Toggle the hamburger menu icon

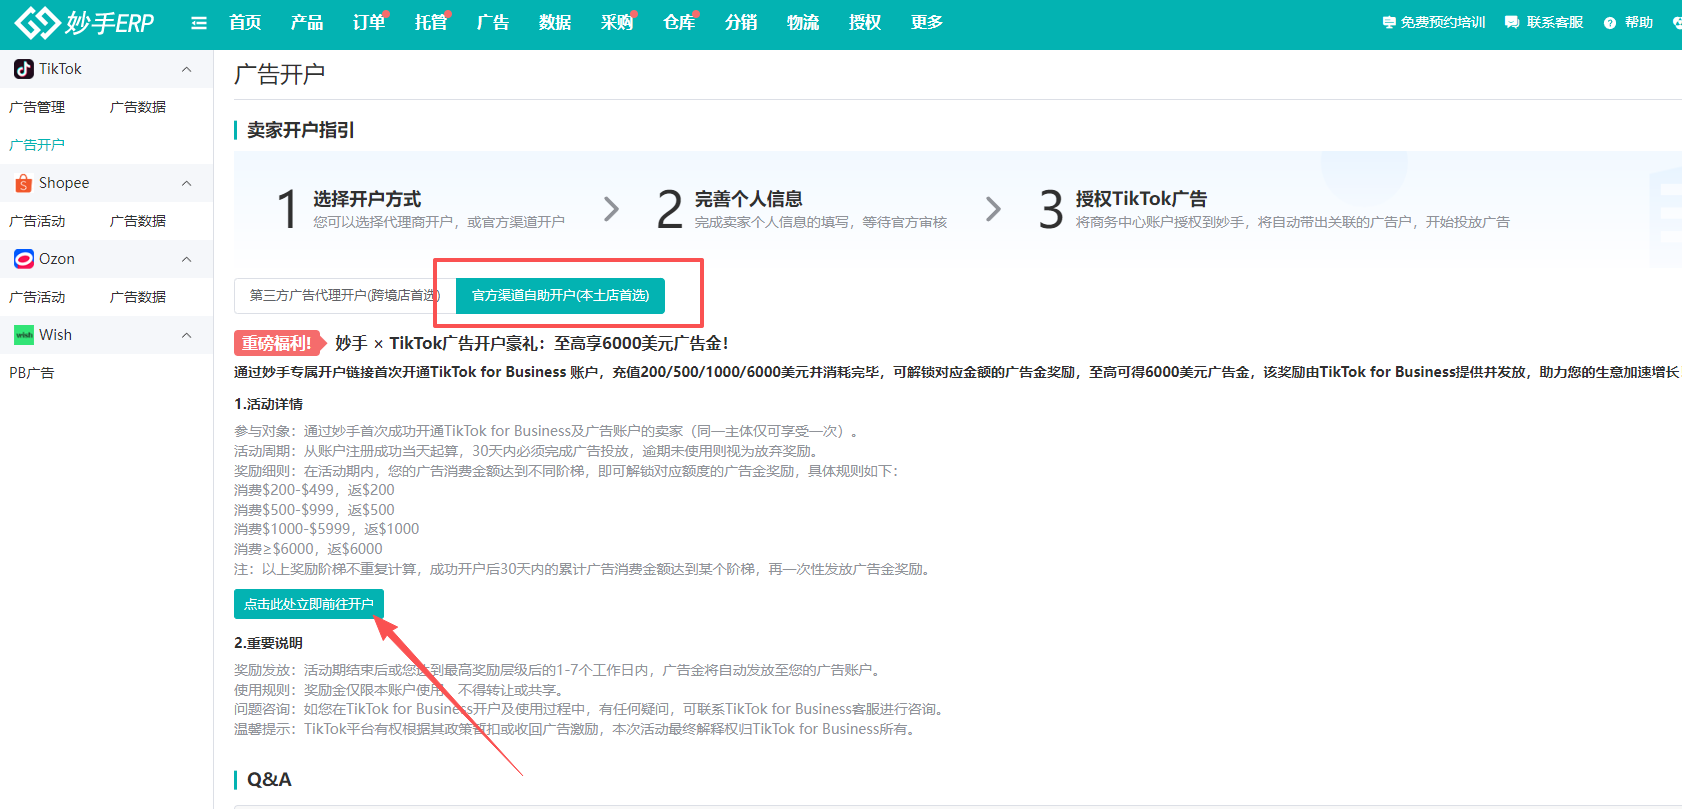click(x=199, y=23)
